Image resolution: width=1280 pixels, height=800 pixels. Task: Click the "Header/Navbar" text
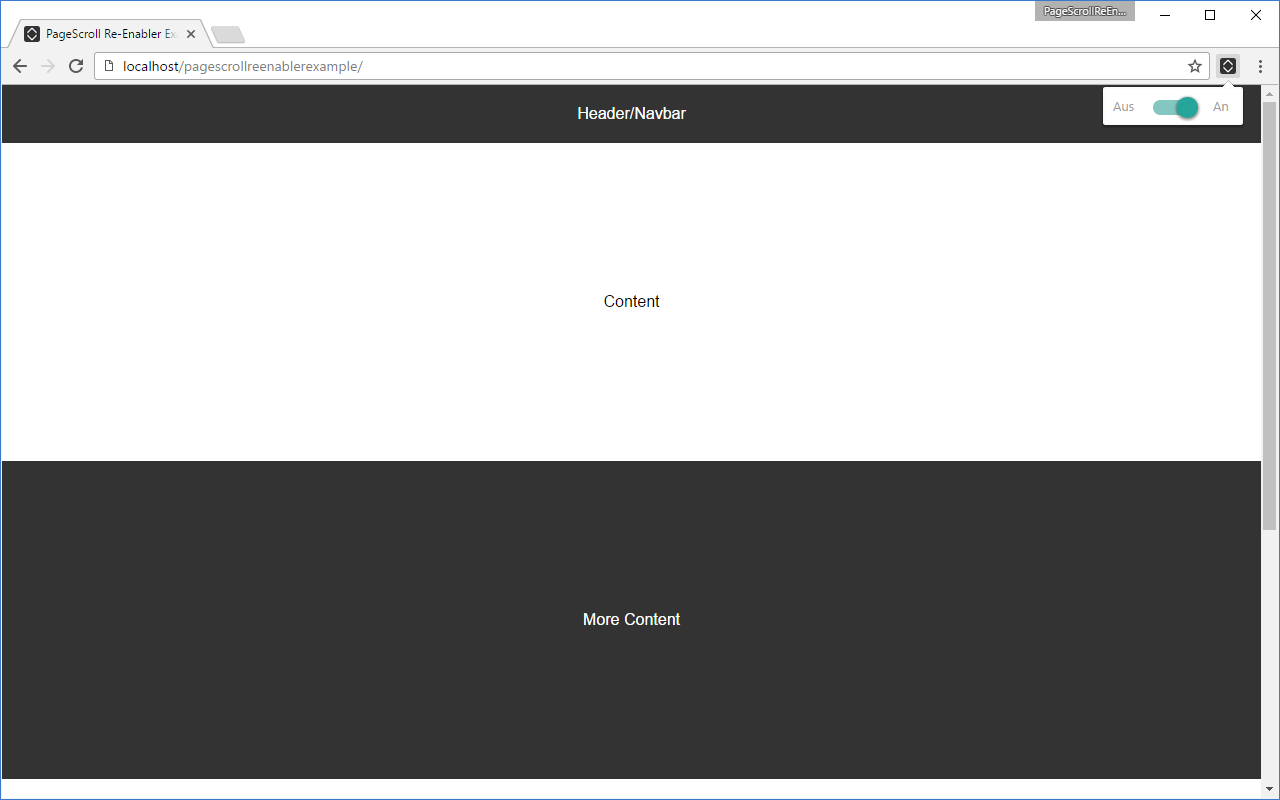pos(631,114)
